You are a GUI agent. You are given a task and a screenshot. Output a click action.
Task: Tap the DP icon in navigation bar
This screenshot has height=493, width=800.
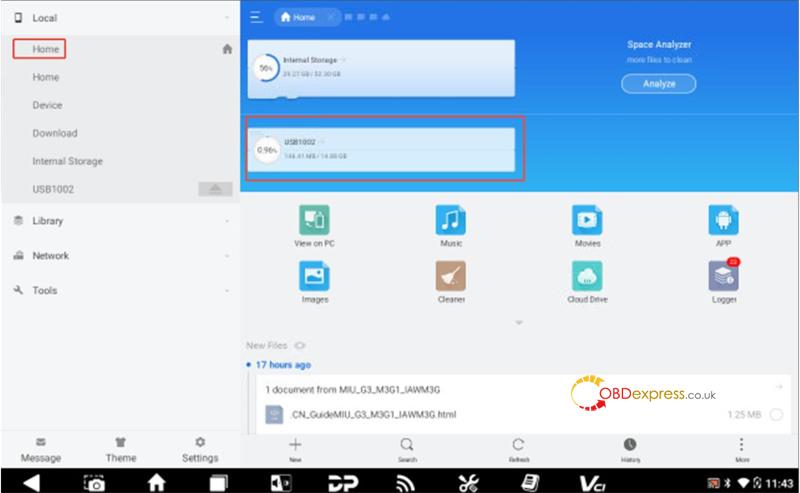click(x=343, y=483)
